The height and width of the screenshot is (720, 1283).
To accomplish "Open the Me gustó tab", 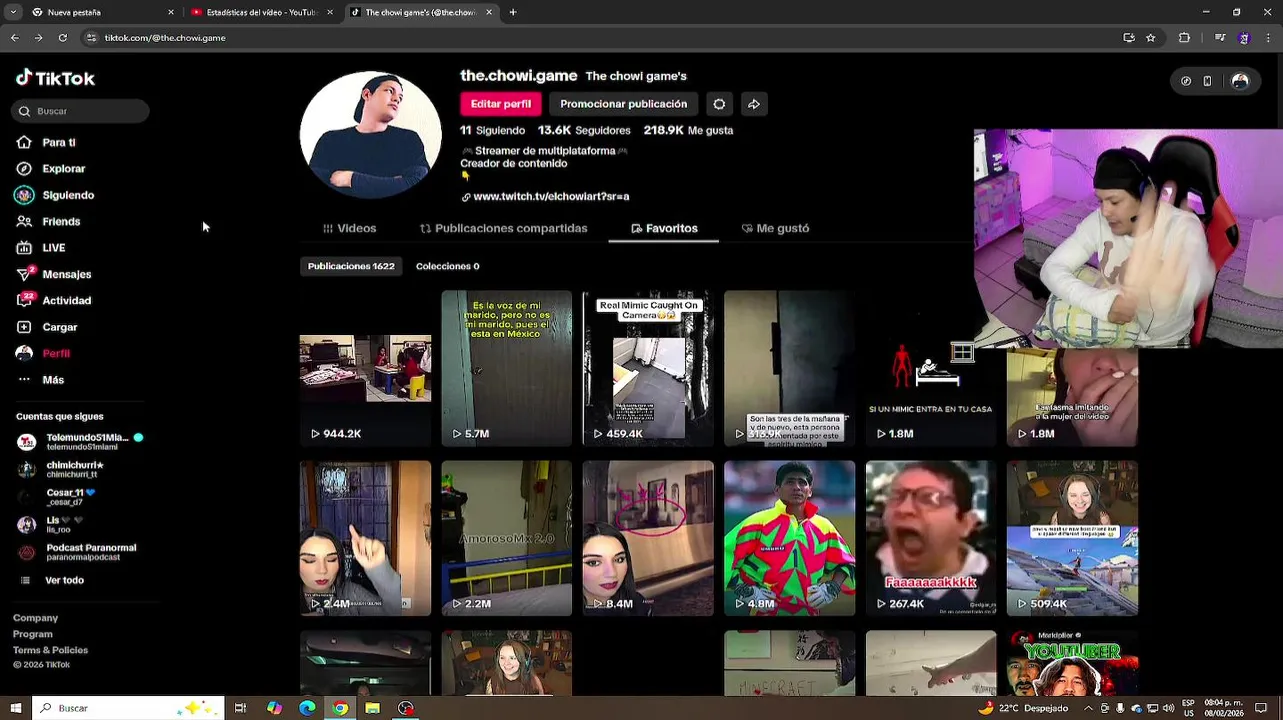I will 775,228.
